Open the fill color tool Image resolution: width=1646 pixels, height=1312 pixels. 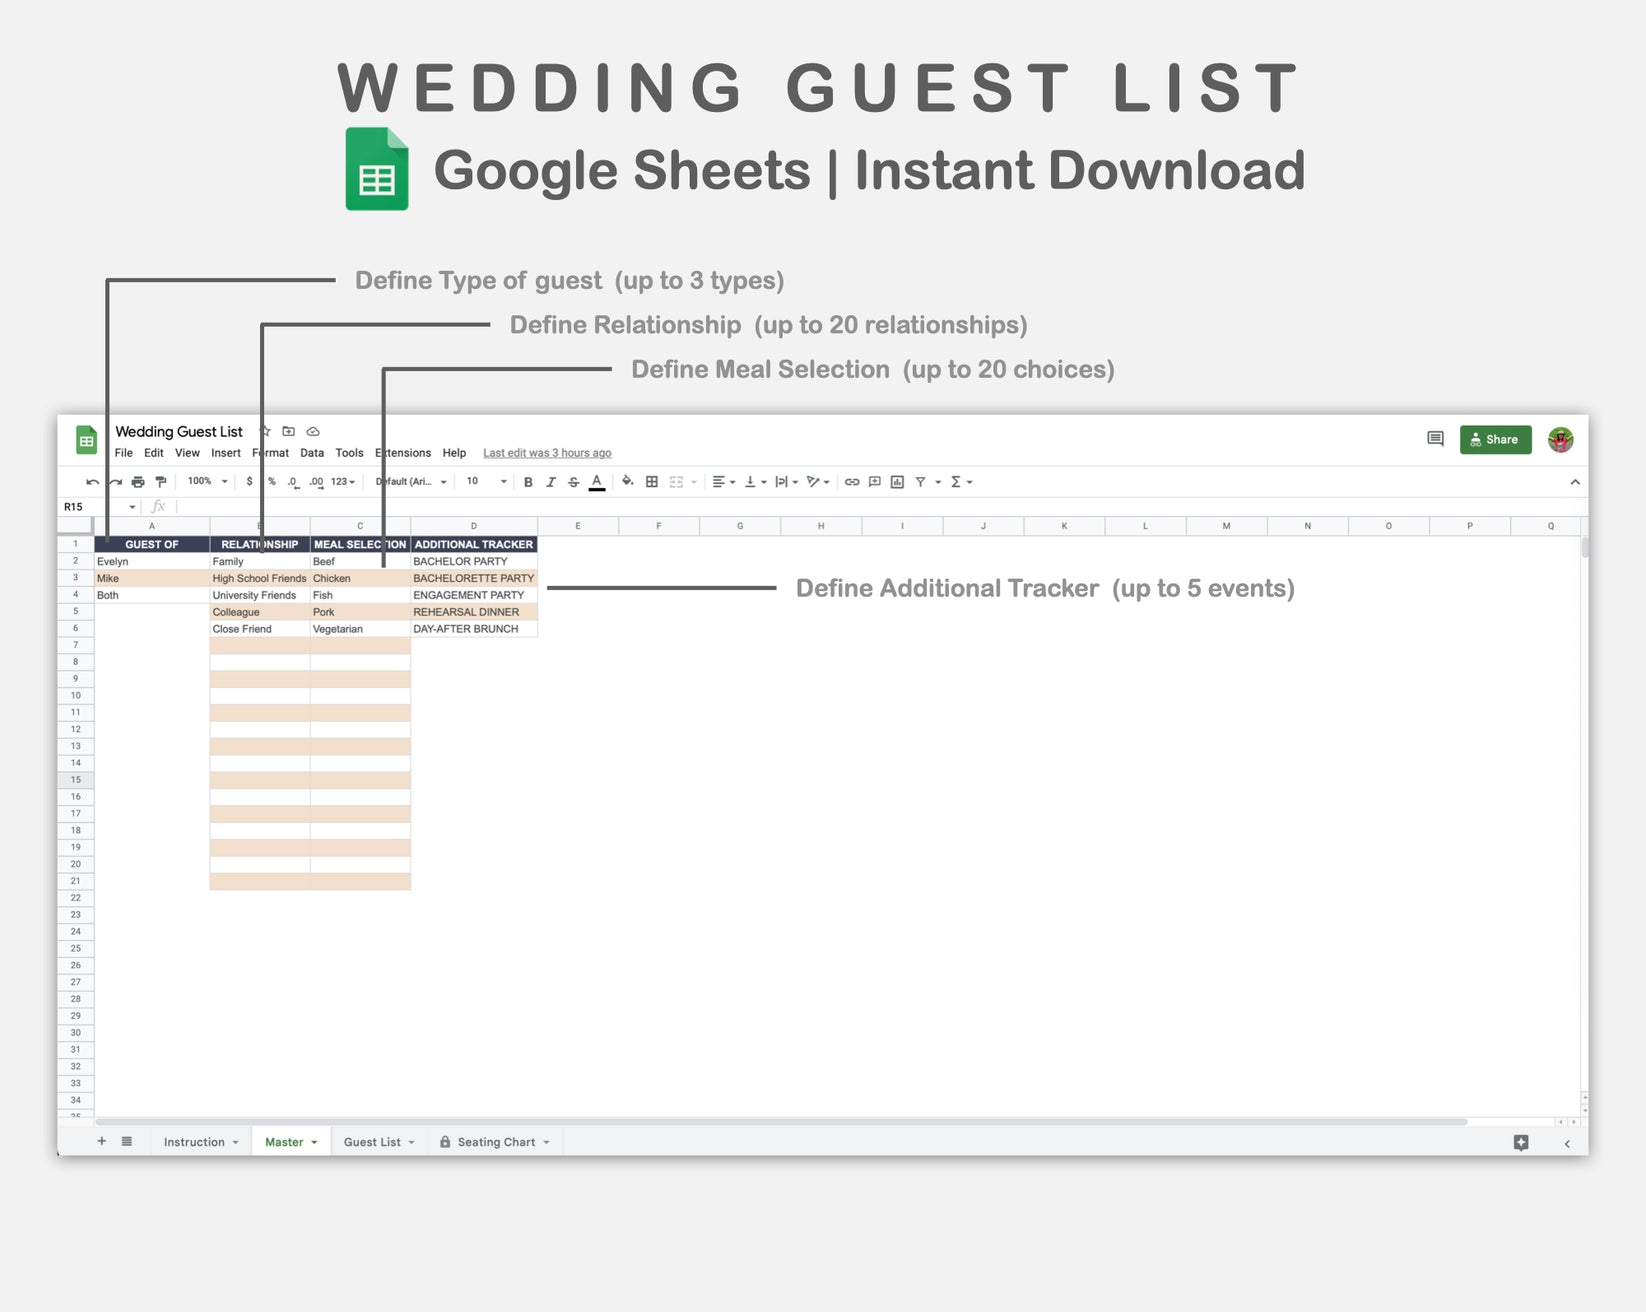628,482
